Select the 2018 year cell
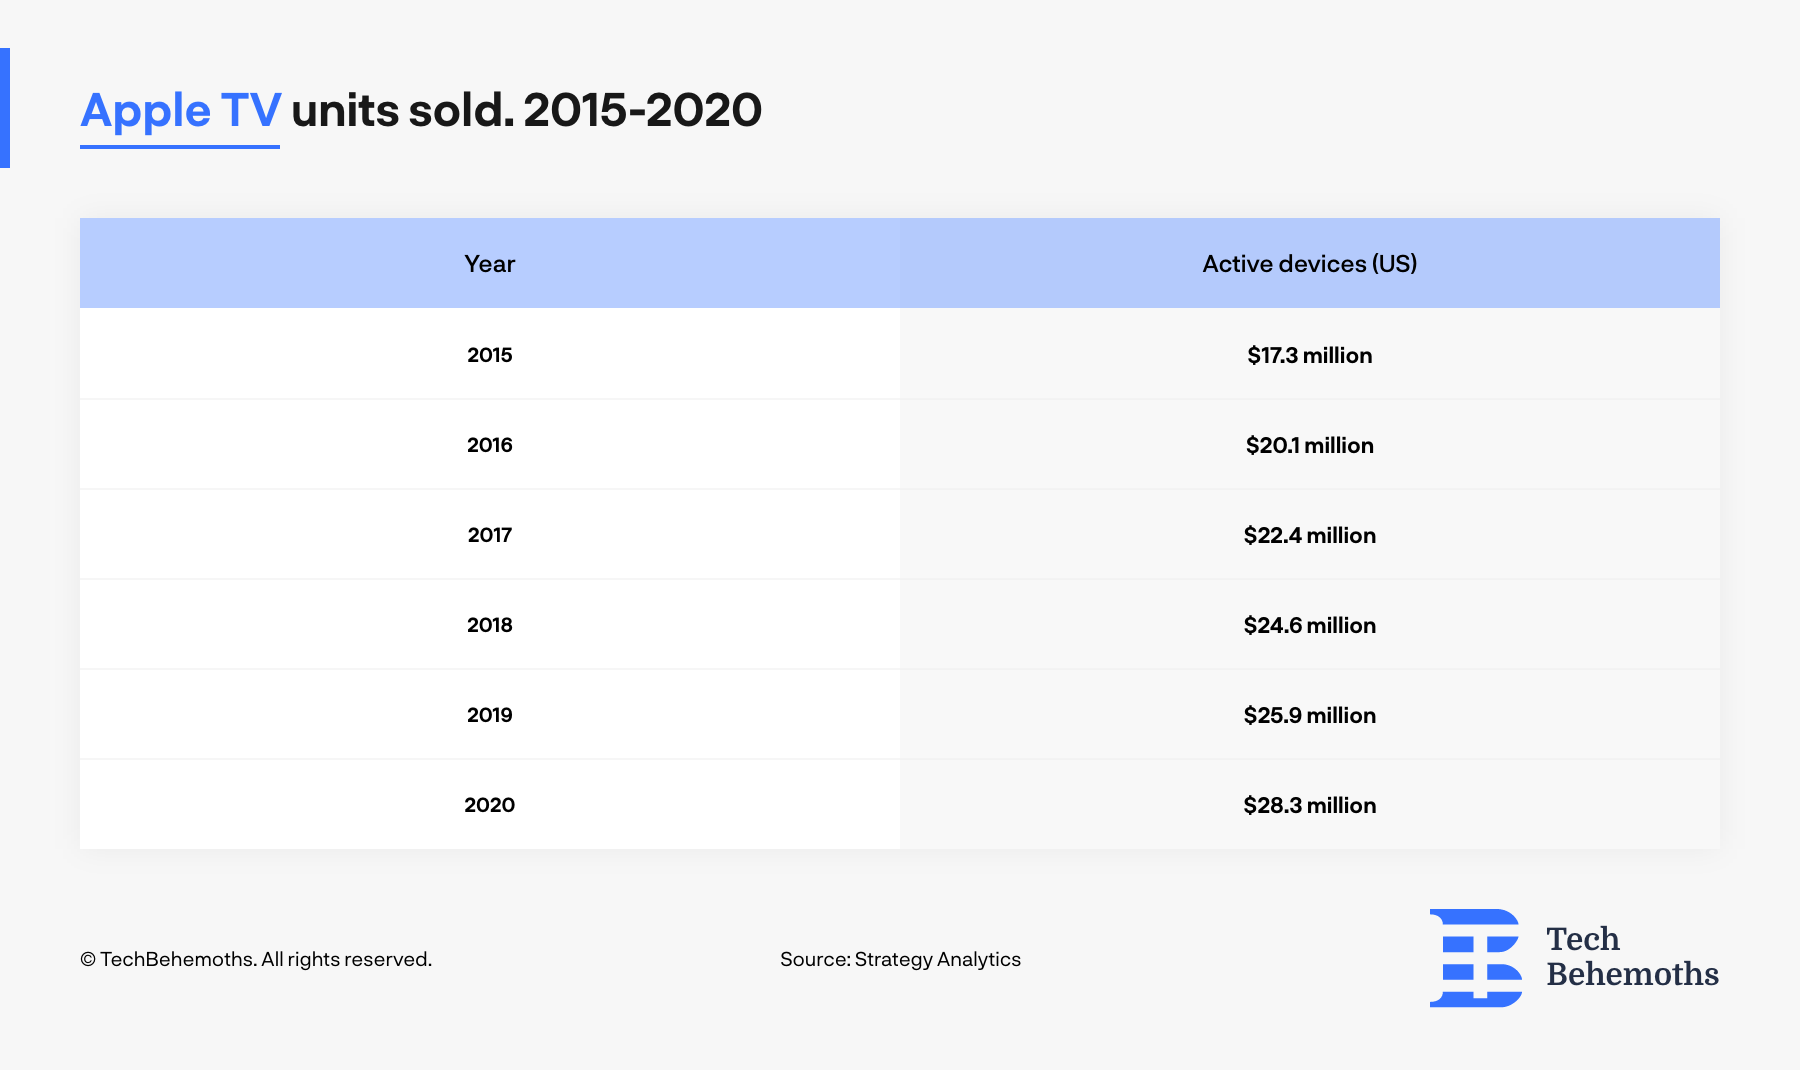This screenshot has width=1800, height=1070. point(490,624)
